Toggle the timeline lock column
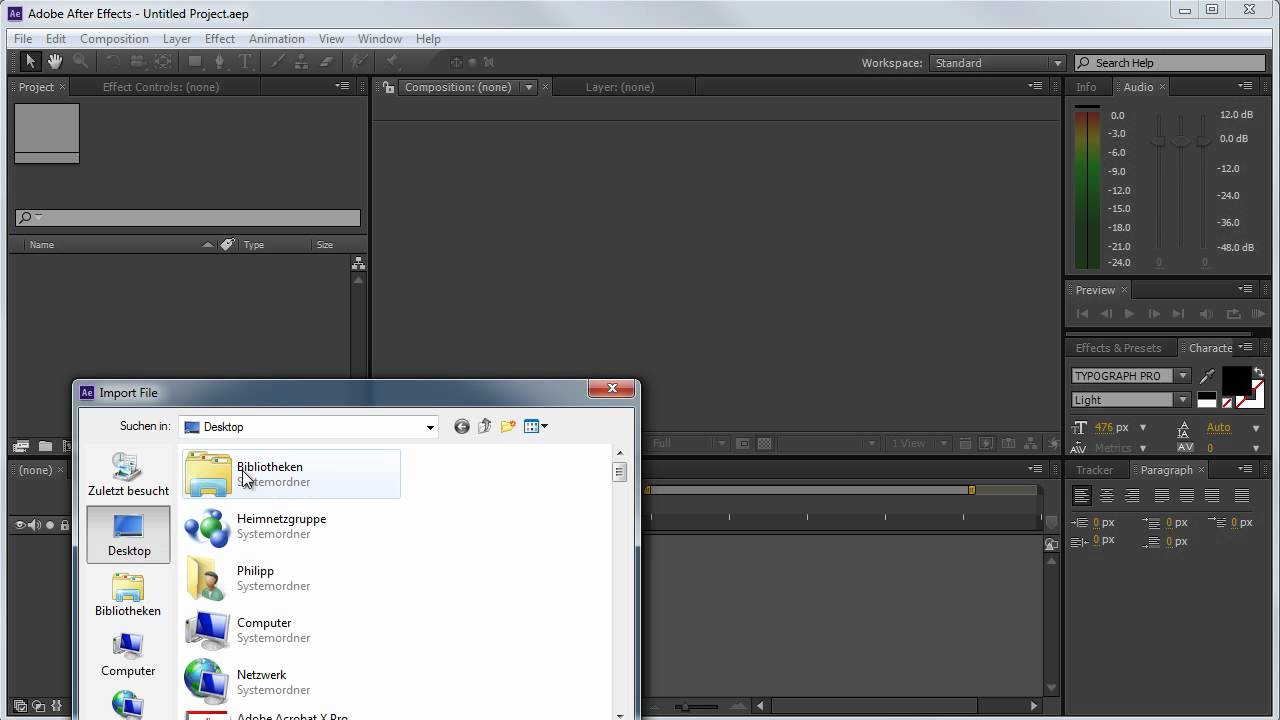The height and width of the screenshot is (720, 1280). [x=65, y=525]
